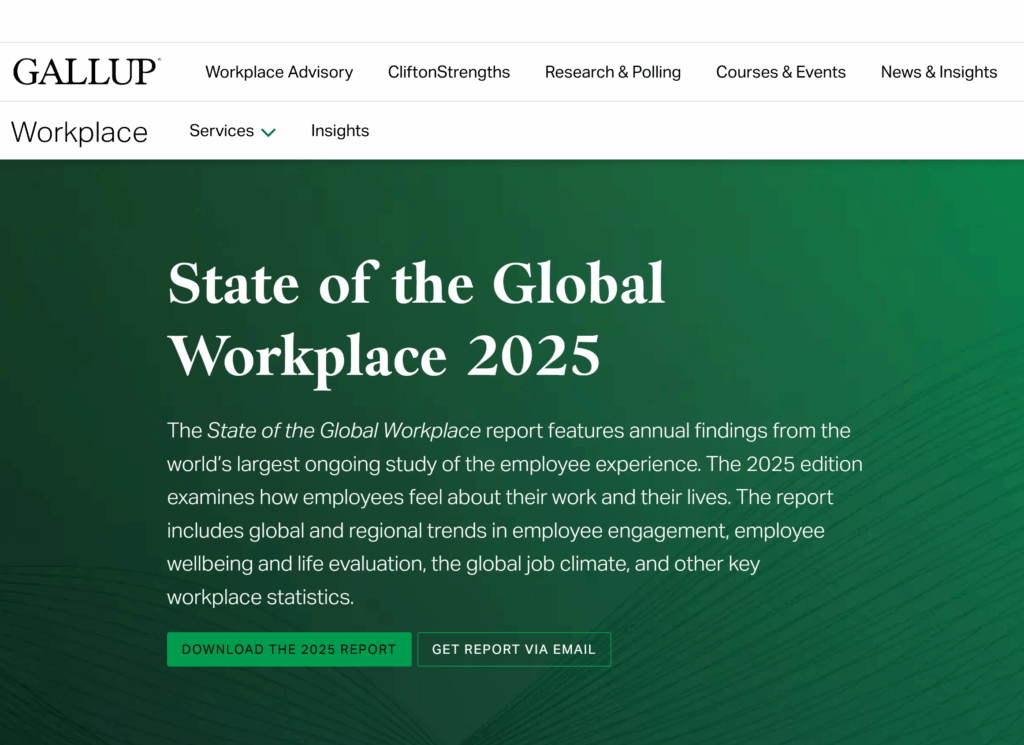Click the registered trademark symbol beside GALLUP

[x=160, y=57]
